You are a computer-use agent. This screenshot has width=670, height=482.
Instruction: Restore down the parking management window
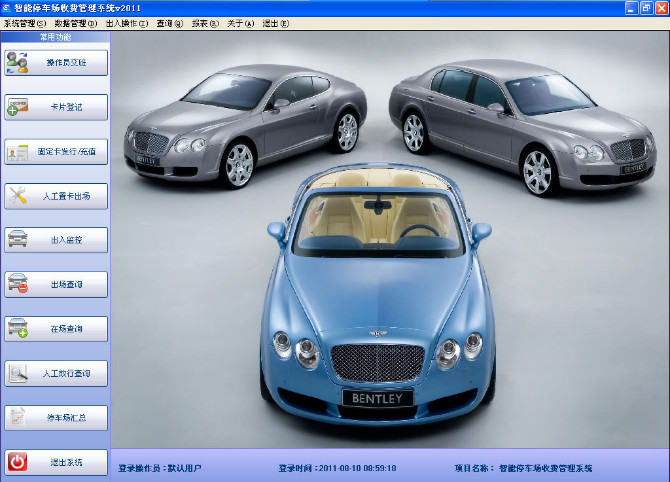tap(646, 8)
